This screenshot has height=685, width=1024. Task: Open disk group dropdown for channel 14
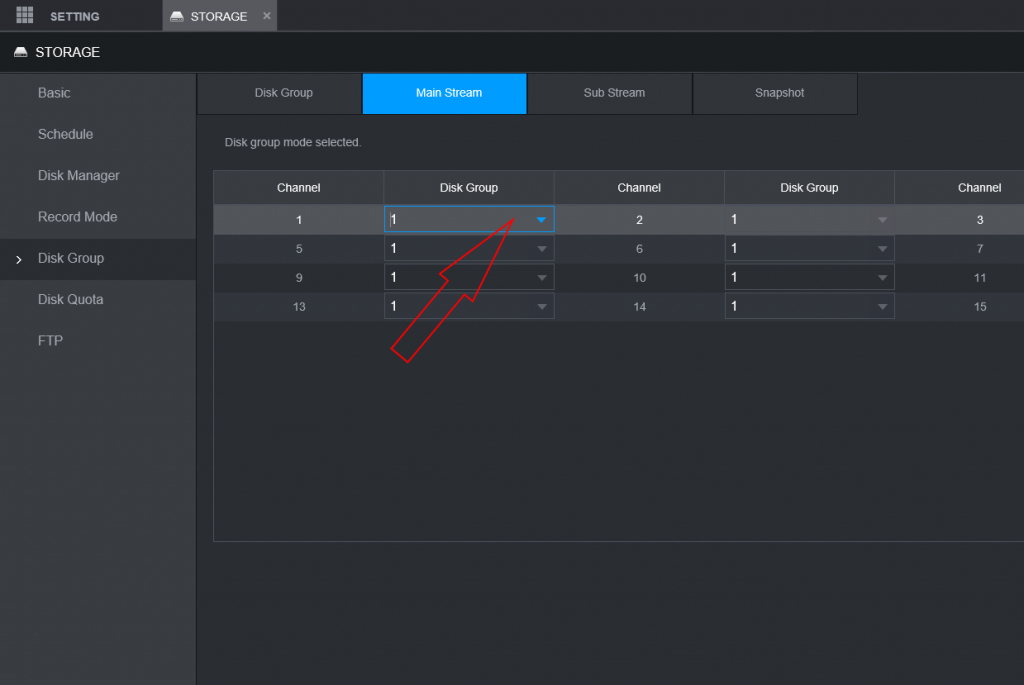[x=881, y=306]
